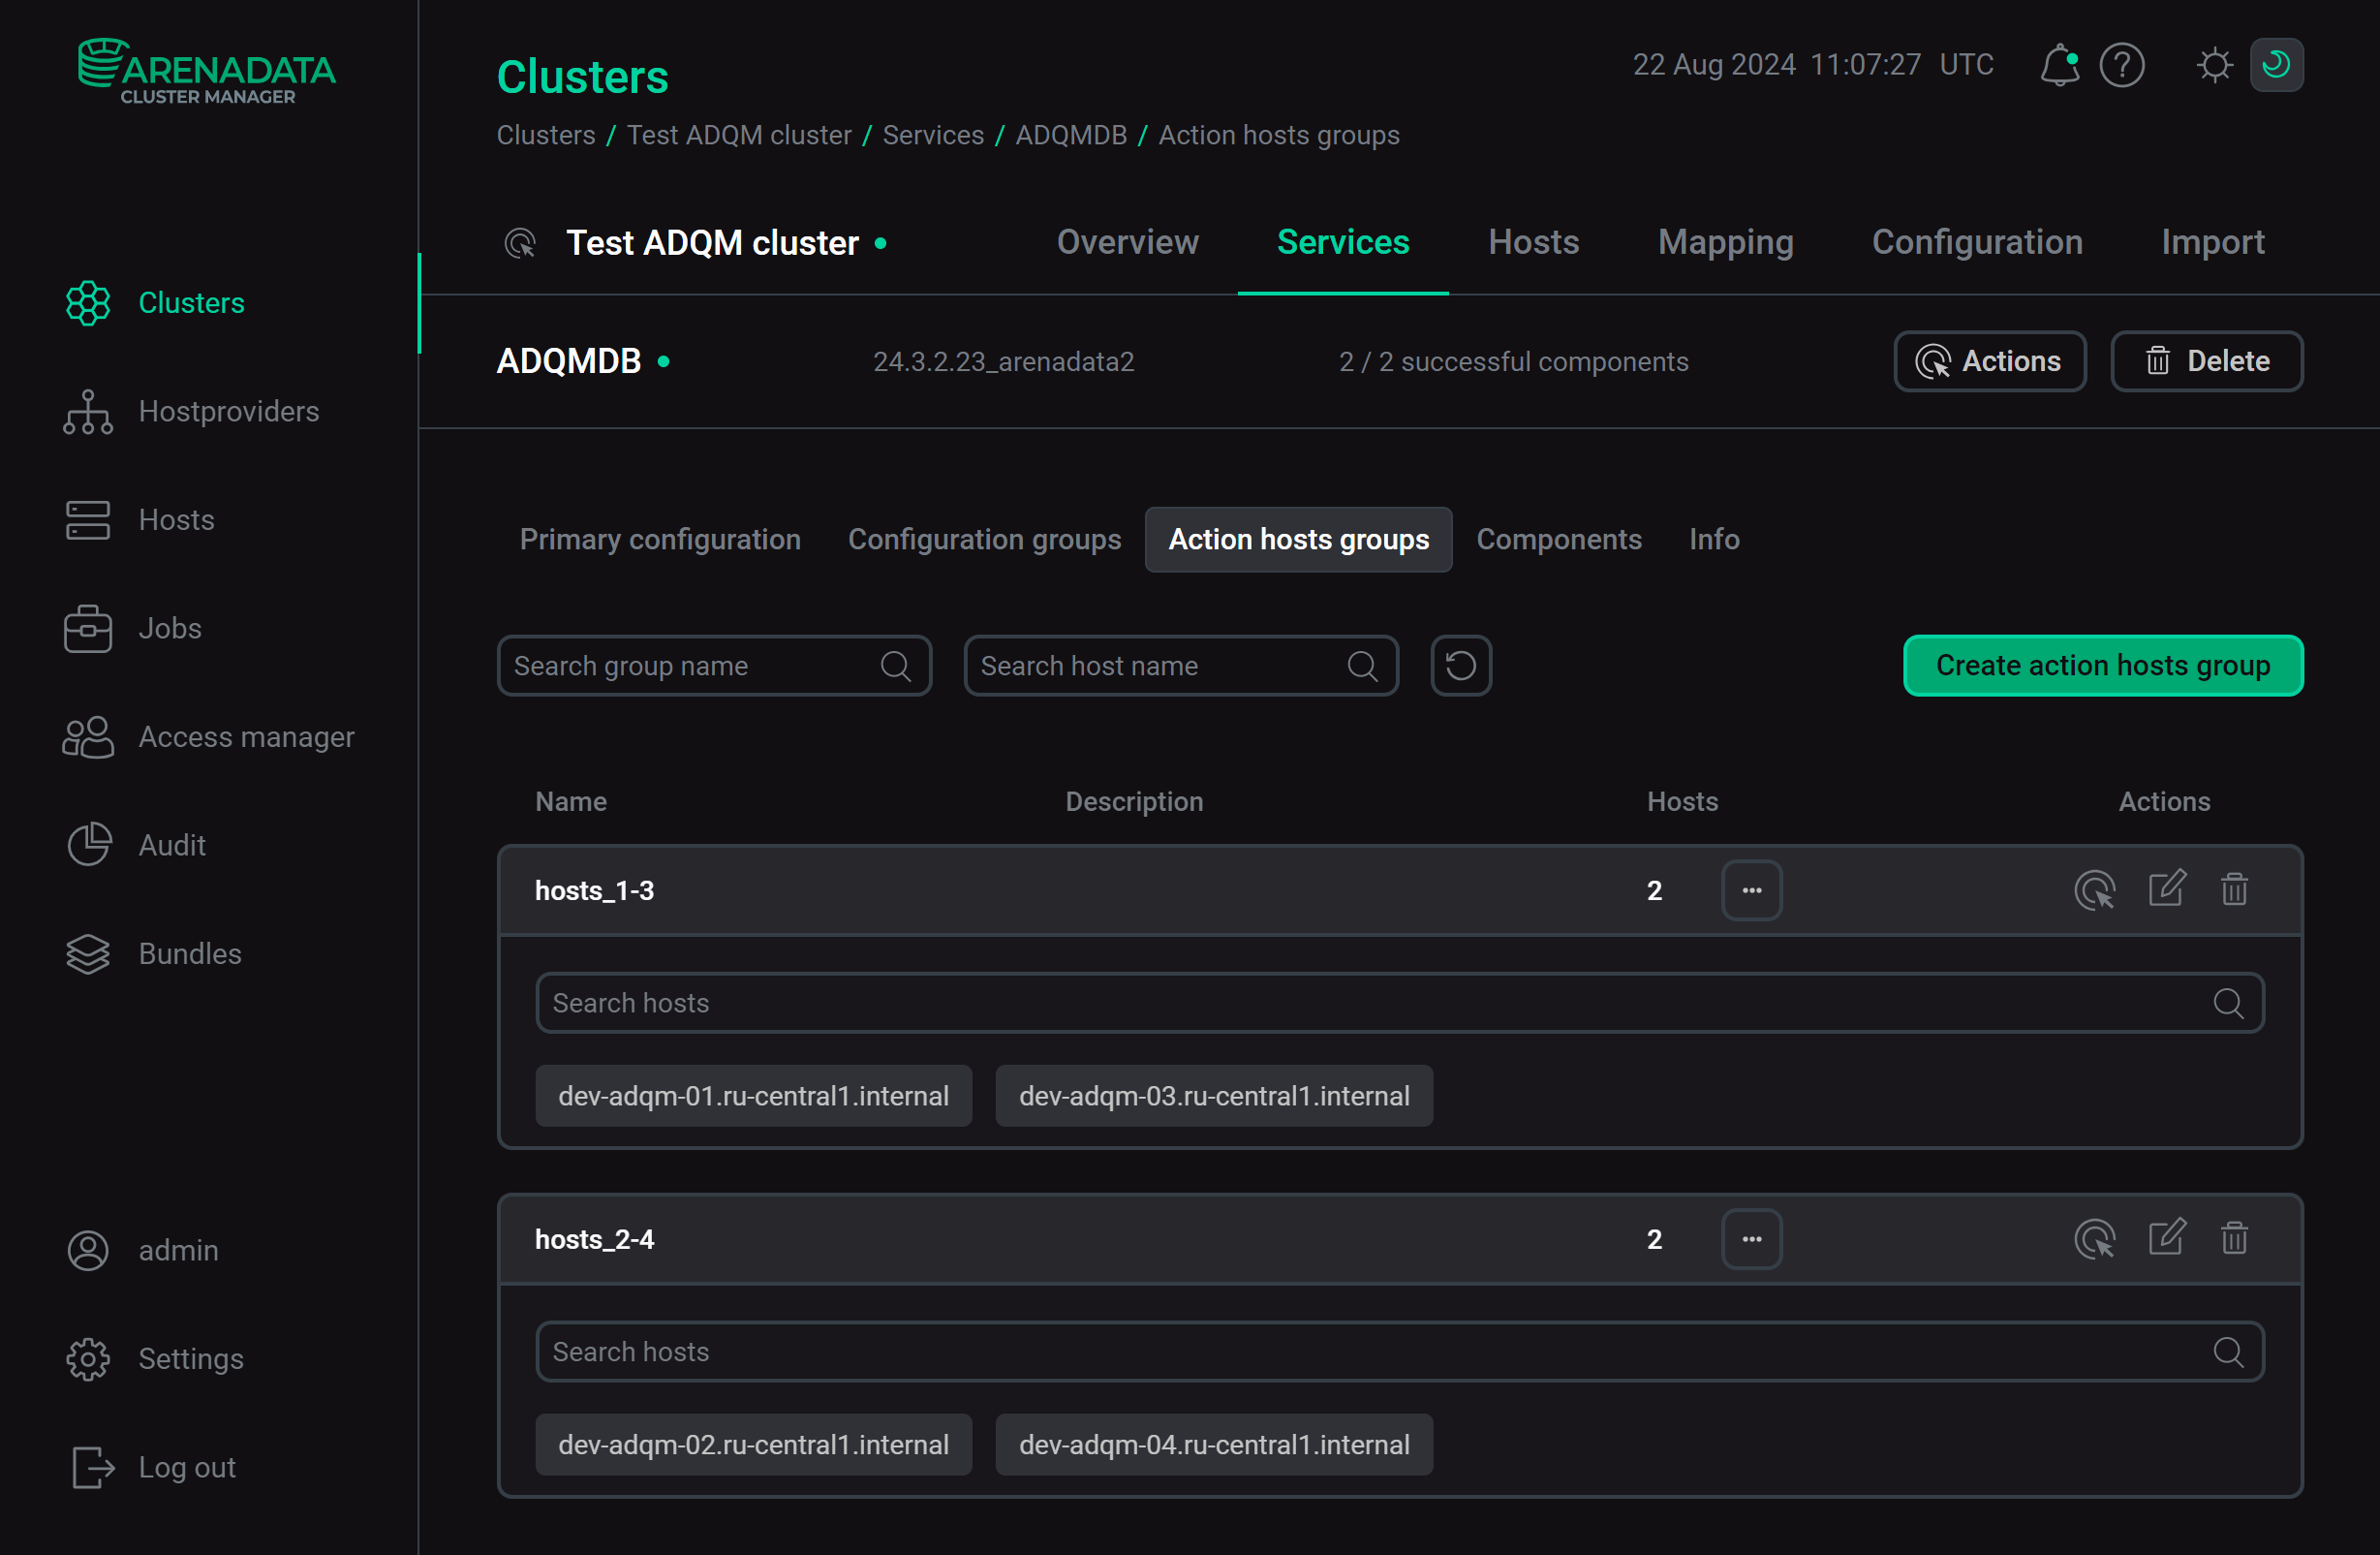Switch to the Mapping tab
This screenshot has height=1555, width=2380.
[1725, 243]
